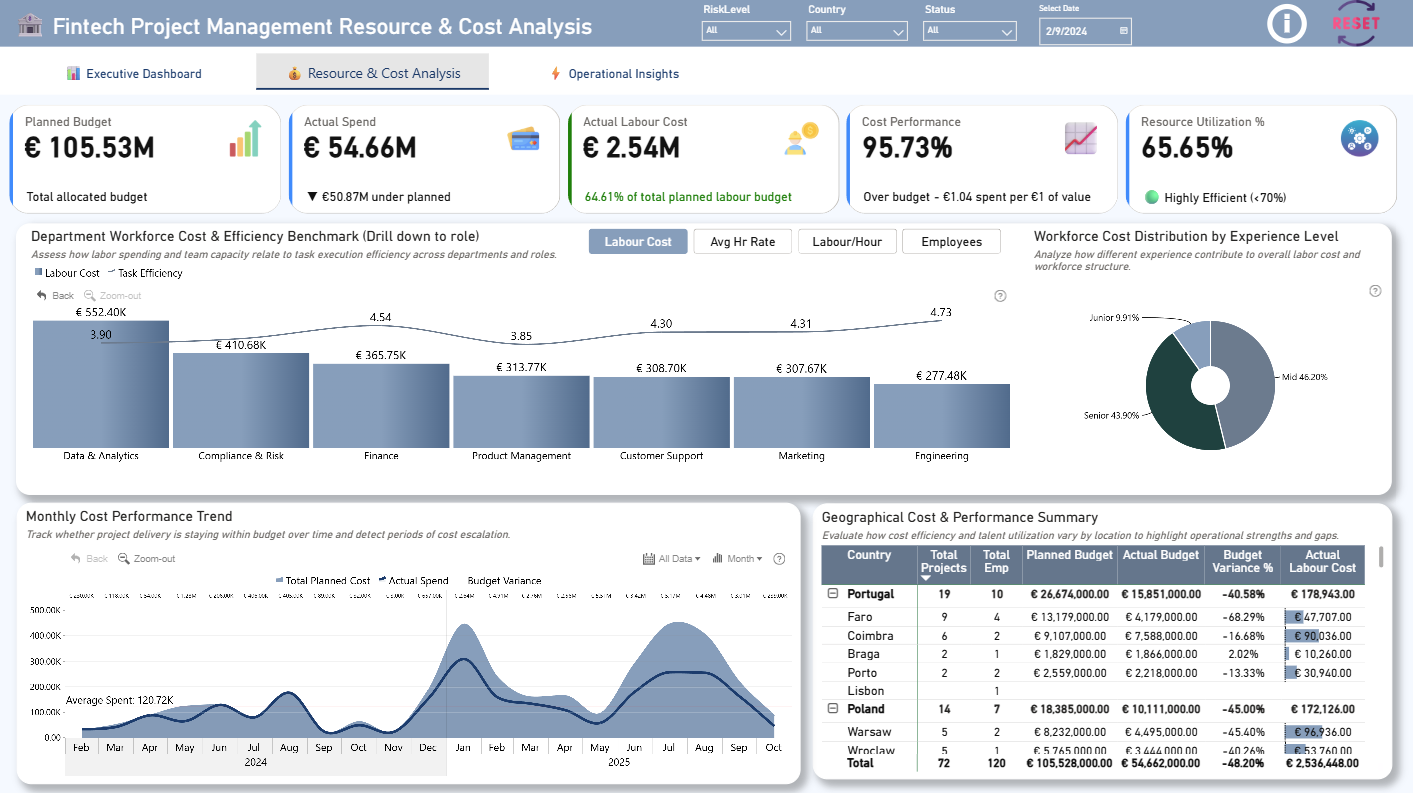The width and height of the screenshot is (1414, 793).
Task: Click help icon on experience level chart
Action: tap(1375, 291)
